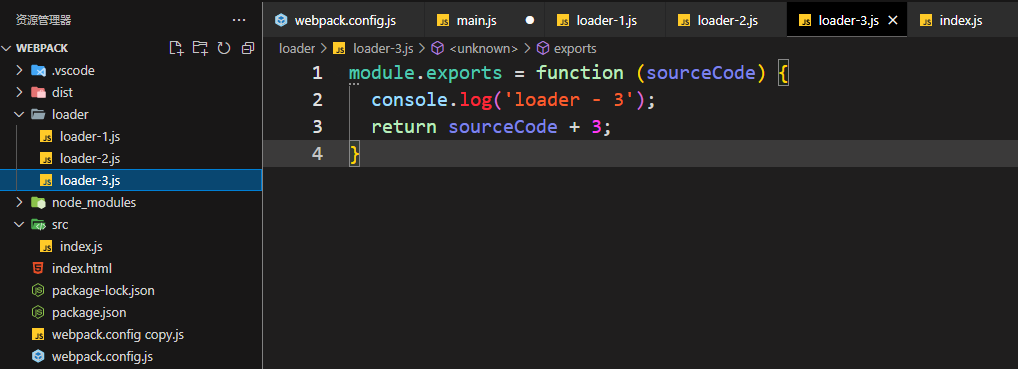Collapse all folders in explorer
Image resolution: width=1018 pixels, height=369 pixels.
point(247,48)
